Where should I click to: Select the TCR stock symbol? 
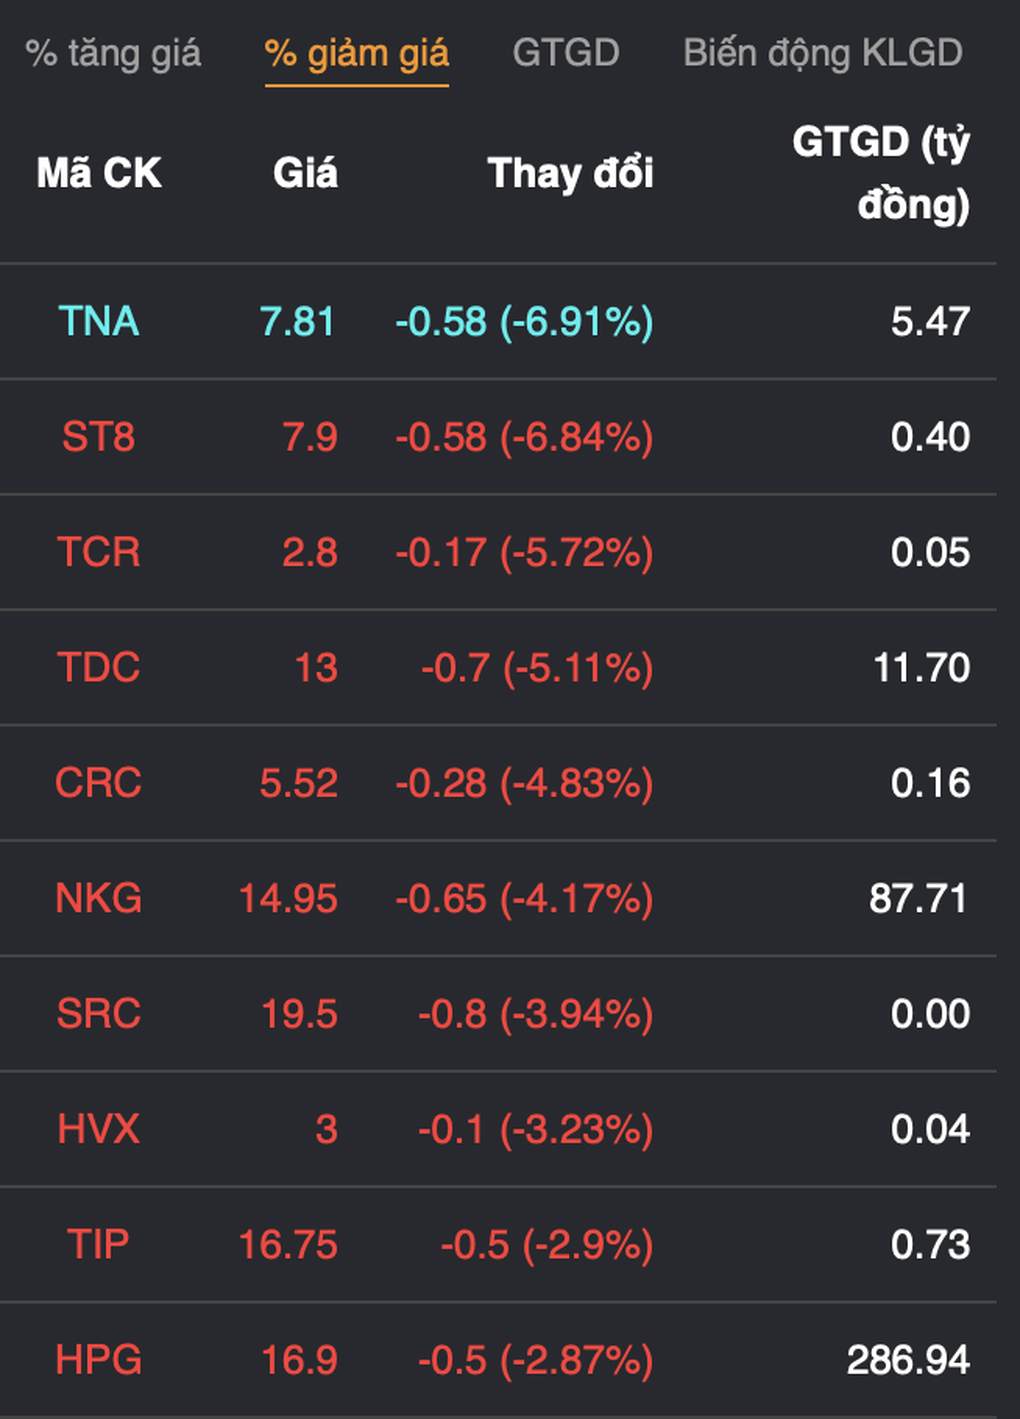98,552
